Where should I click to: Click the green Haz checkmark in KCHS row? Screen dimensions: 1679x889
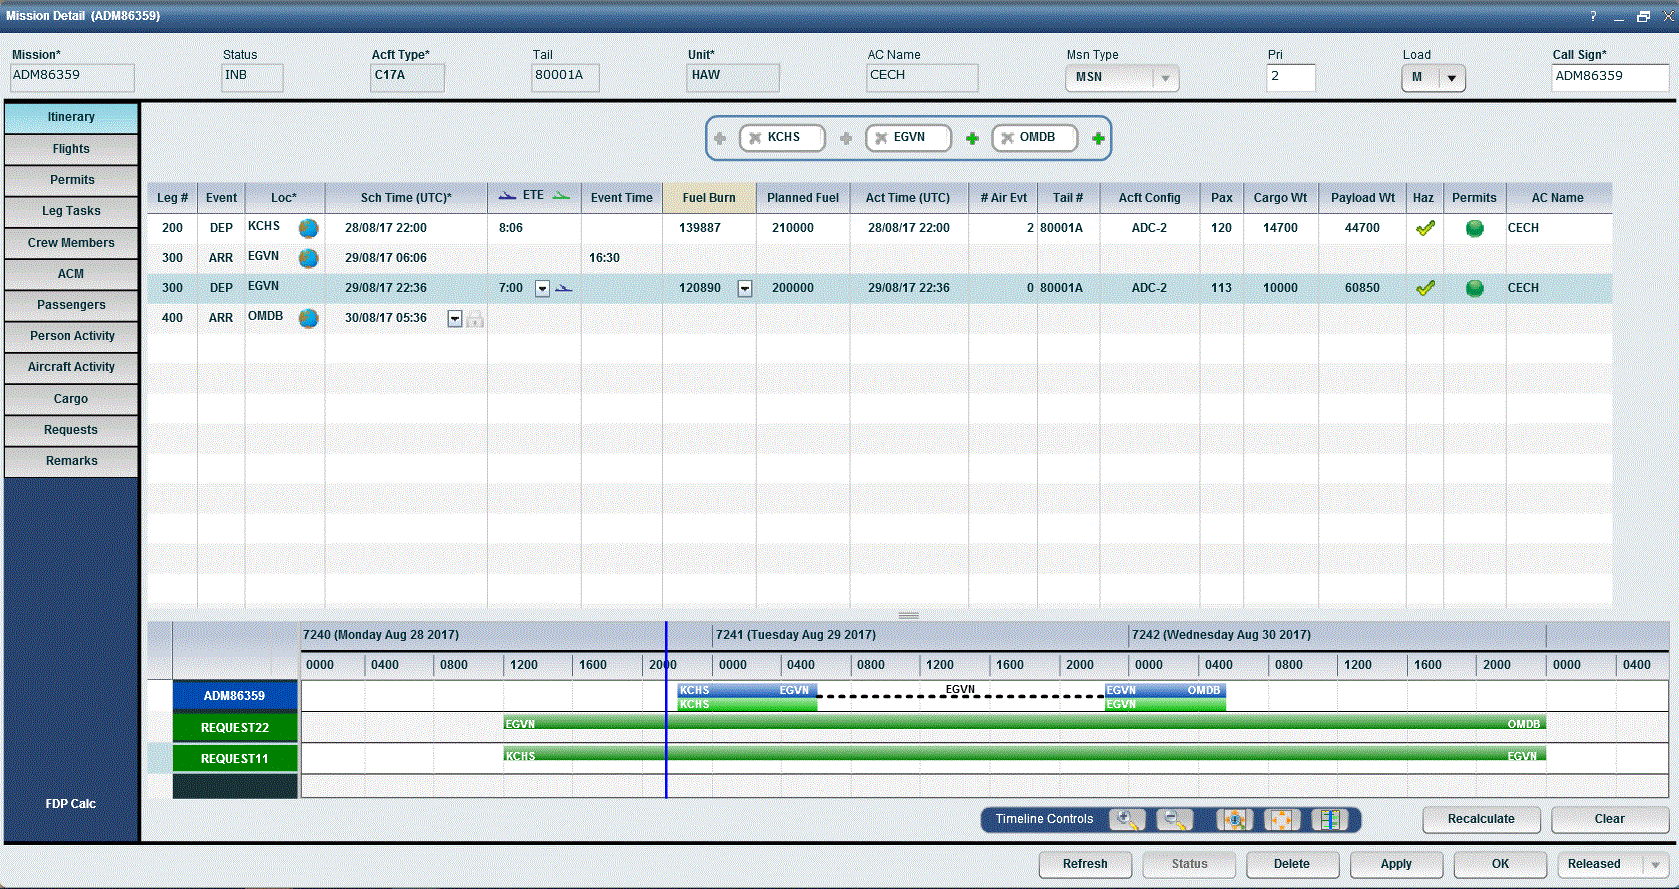tap(1425, 228)
